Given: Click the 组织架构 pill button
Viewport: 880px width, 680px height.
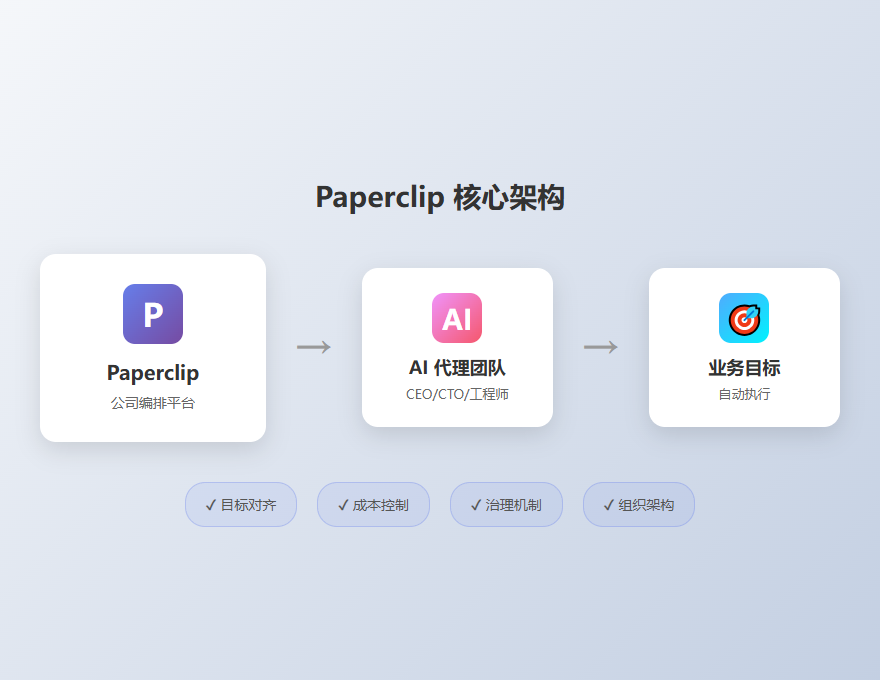Looking at the screenshot, I should point(638,505).
